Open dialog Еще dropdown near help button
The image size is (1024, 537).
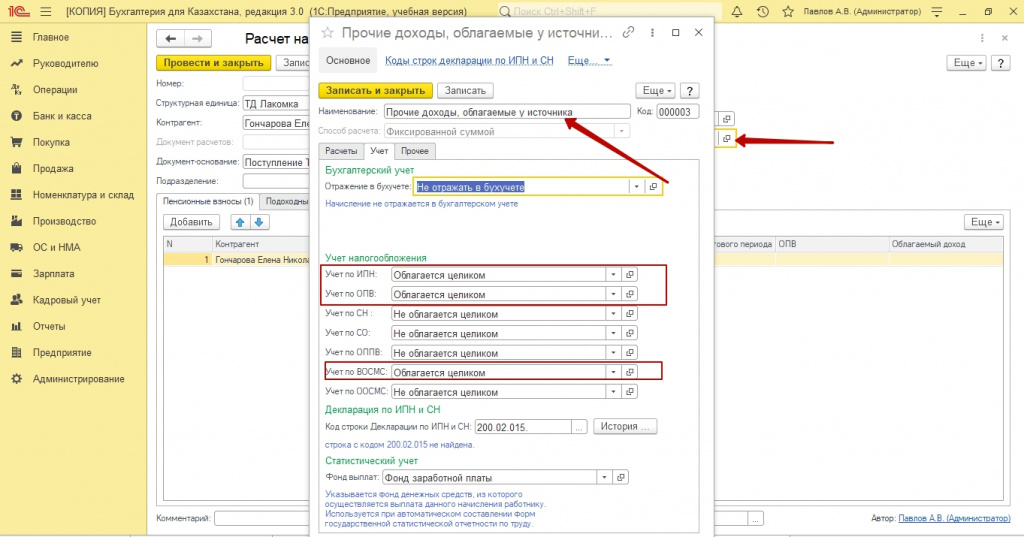(x=655, y=91)
